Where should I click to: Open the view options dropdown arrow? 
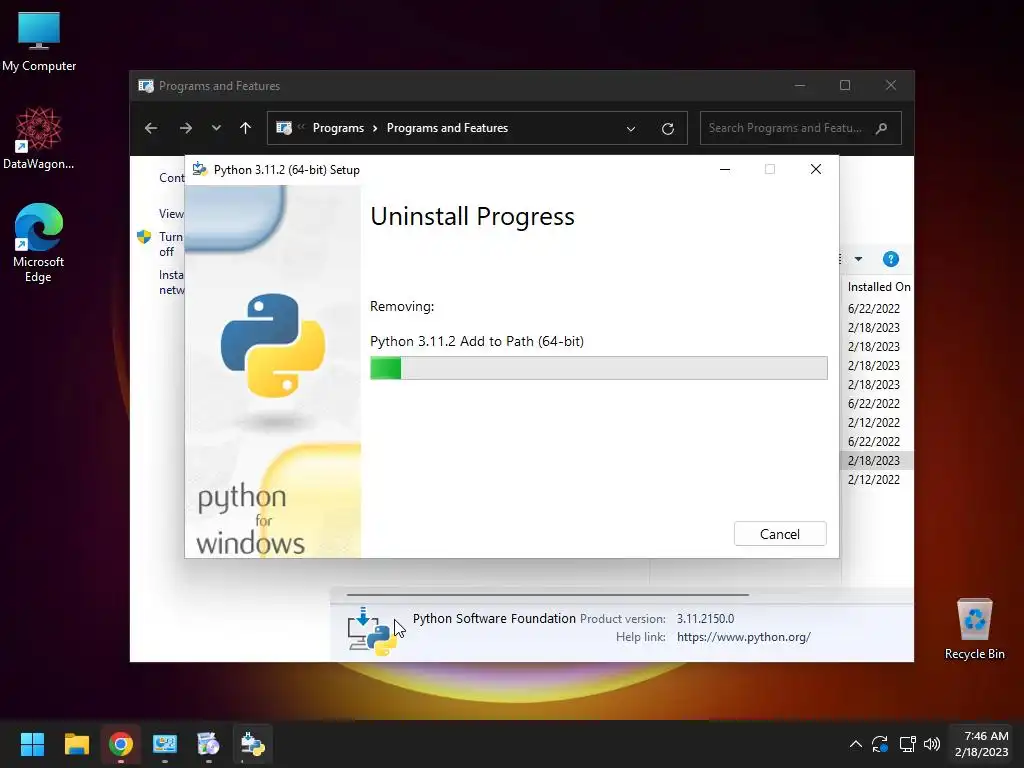click(x=858, y=259)
